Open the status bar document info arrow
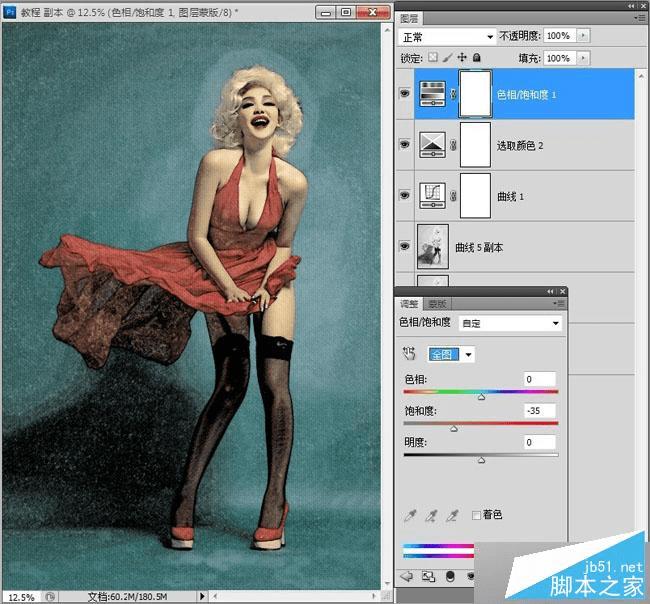Image resolution: width=650 pixels, height=604 pixels. click(x=202, y=596)
